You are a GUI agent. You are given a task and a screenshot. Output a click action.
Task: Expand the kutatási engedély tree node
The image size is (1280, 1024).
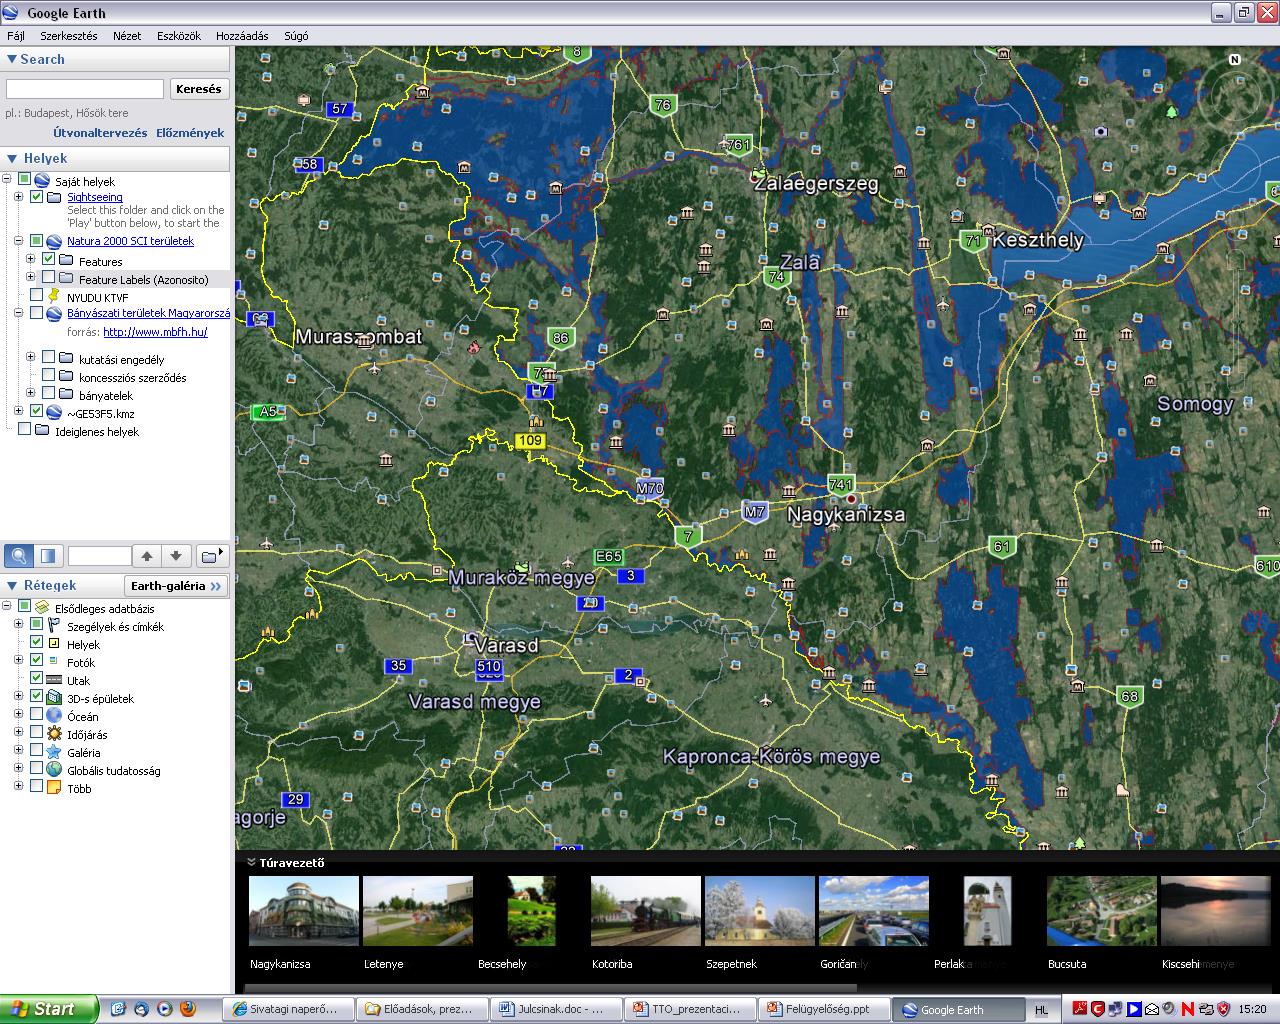tap(30, 358)
